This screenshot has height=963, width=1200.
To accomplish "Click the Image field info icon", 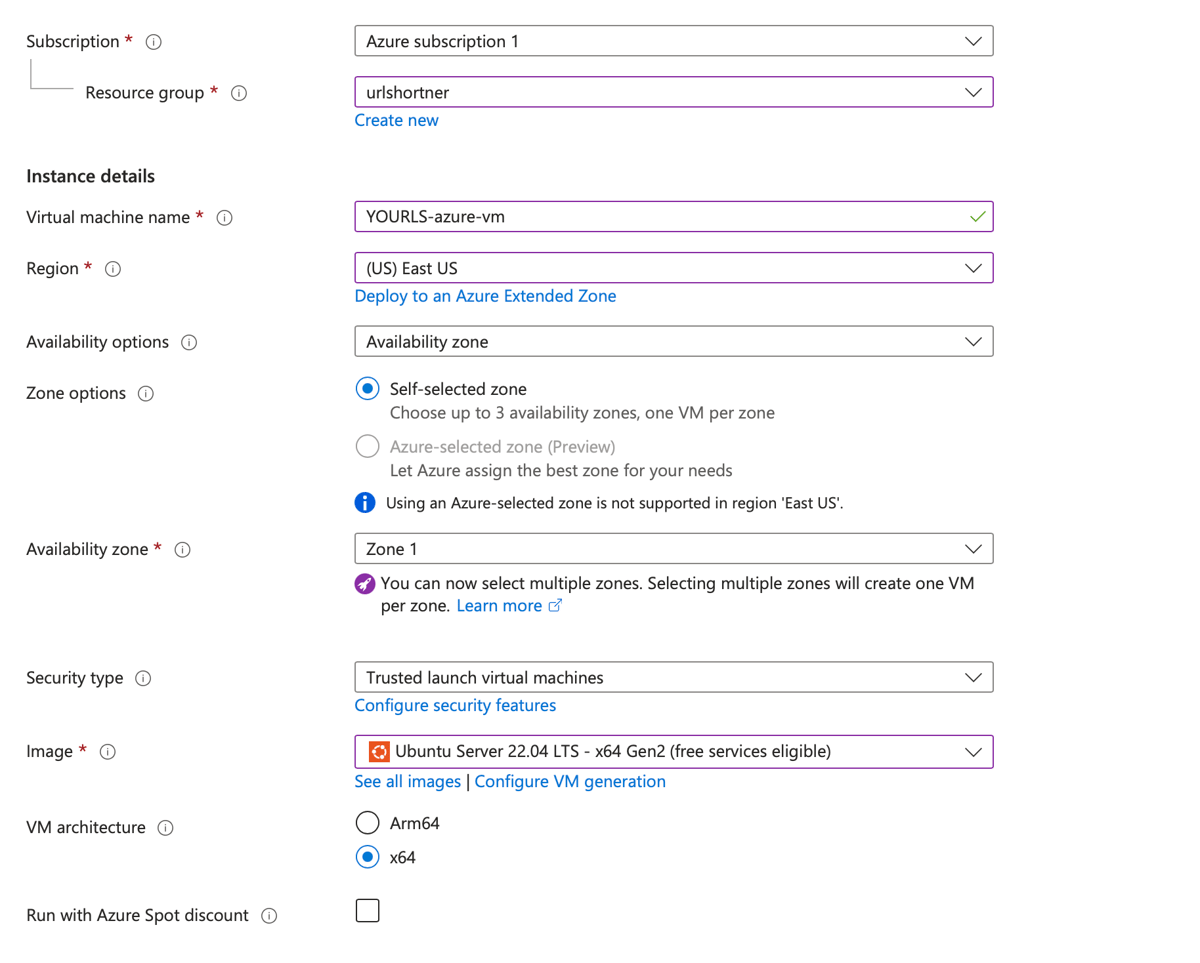I will (108, 752).
